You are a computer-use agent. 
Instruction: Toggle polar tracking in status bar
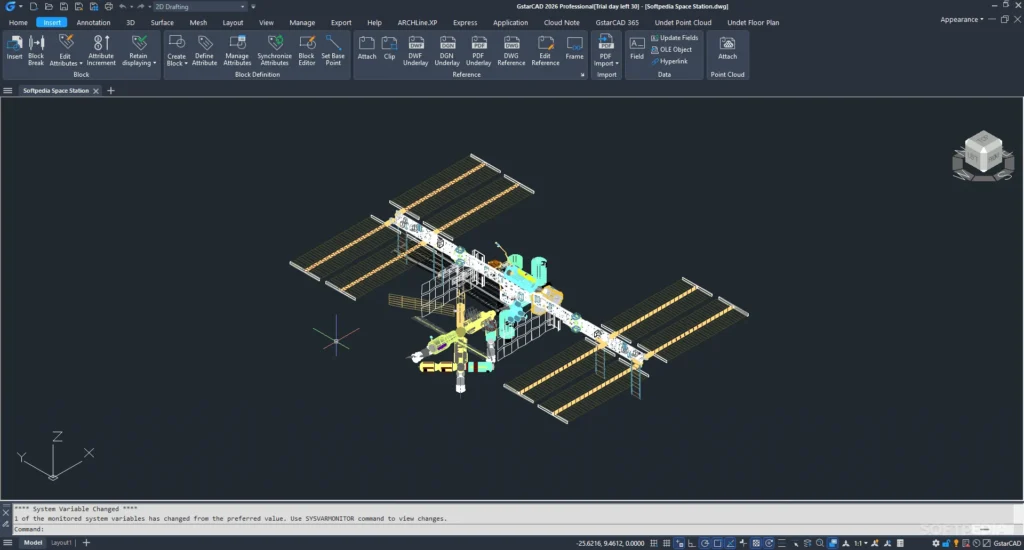tap(705, 543)
